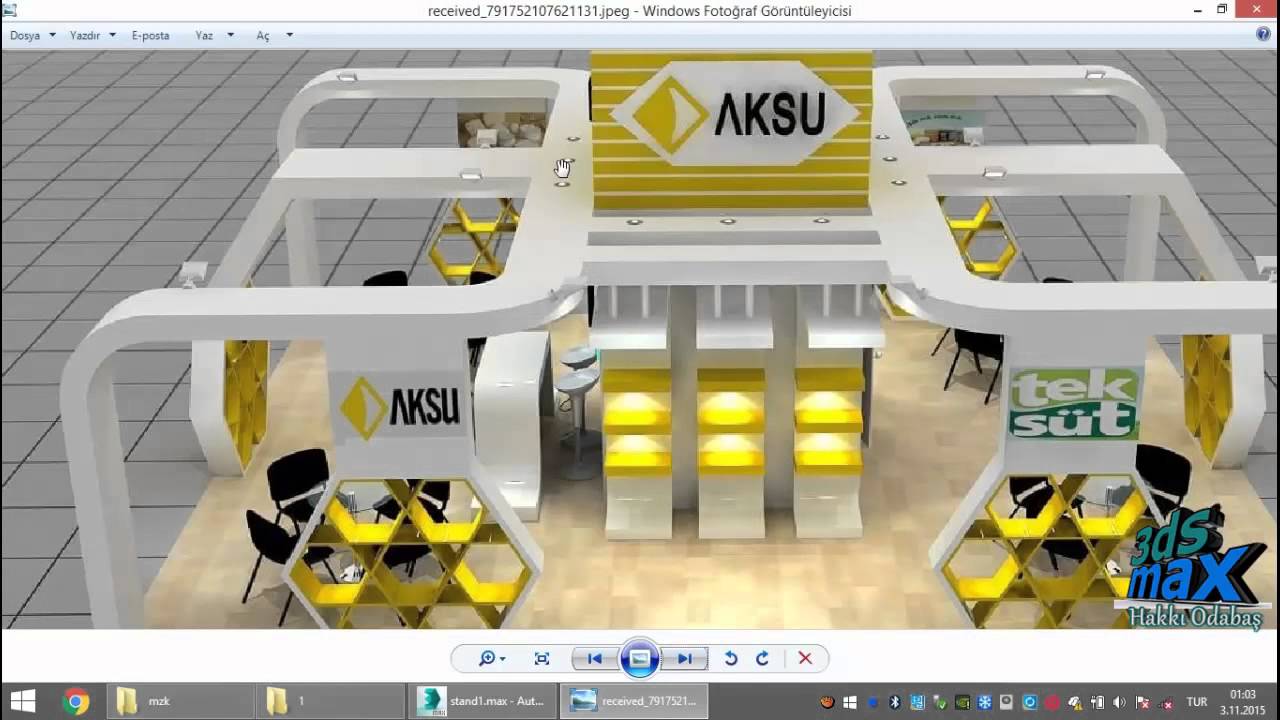This screenshot has width=1280, height=720.
Task: Click the snowflake tray icon
Action: 984,702
